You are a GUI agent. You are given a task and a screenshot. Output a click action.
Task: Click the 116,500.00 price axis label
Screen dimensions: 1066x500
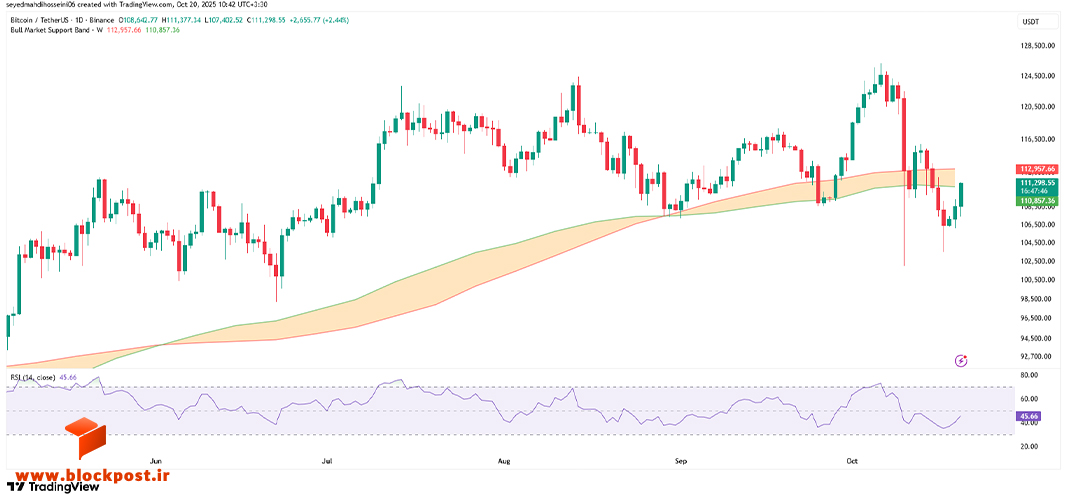(1036, 139)
